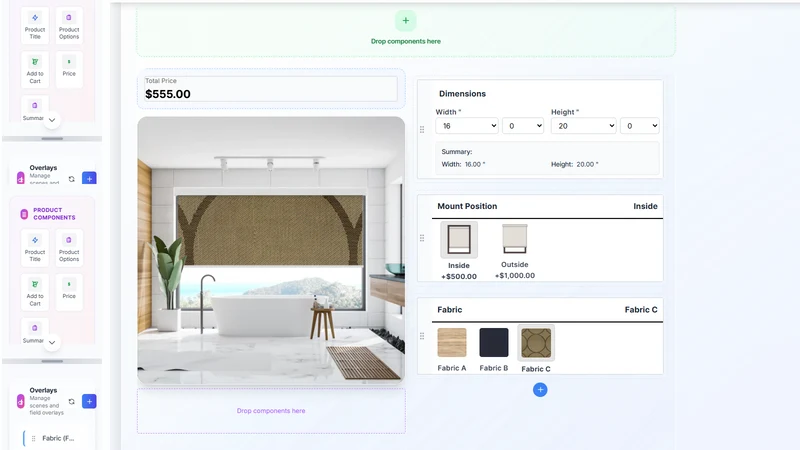This screenshot has width=800, height=450.
Task: Select the Inside mount position option
Action: click(x=459, y=251)
